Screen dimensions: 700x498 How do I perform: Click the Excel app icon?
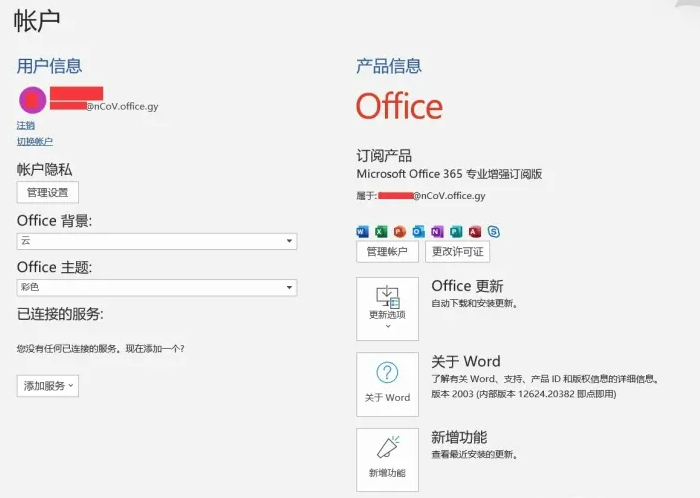coord(381,231)
